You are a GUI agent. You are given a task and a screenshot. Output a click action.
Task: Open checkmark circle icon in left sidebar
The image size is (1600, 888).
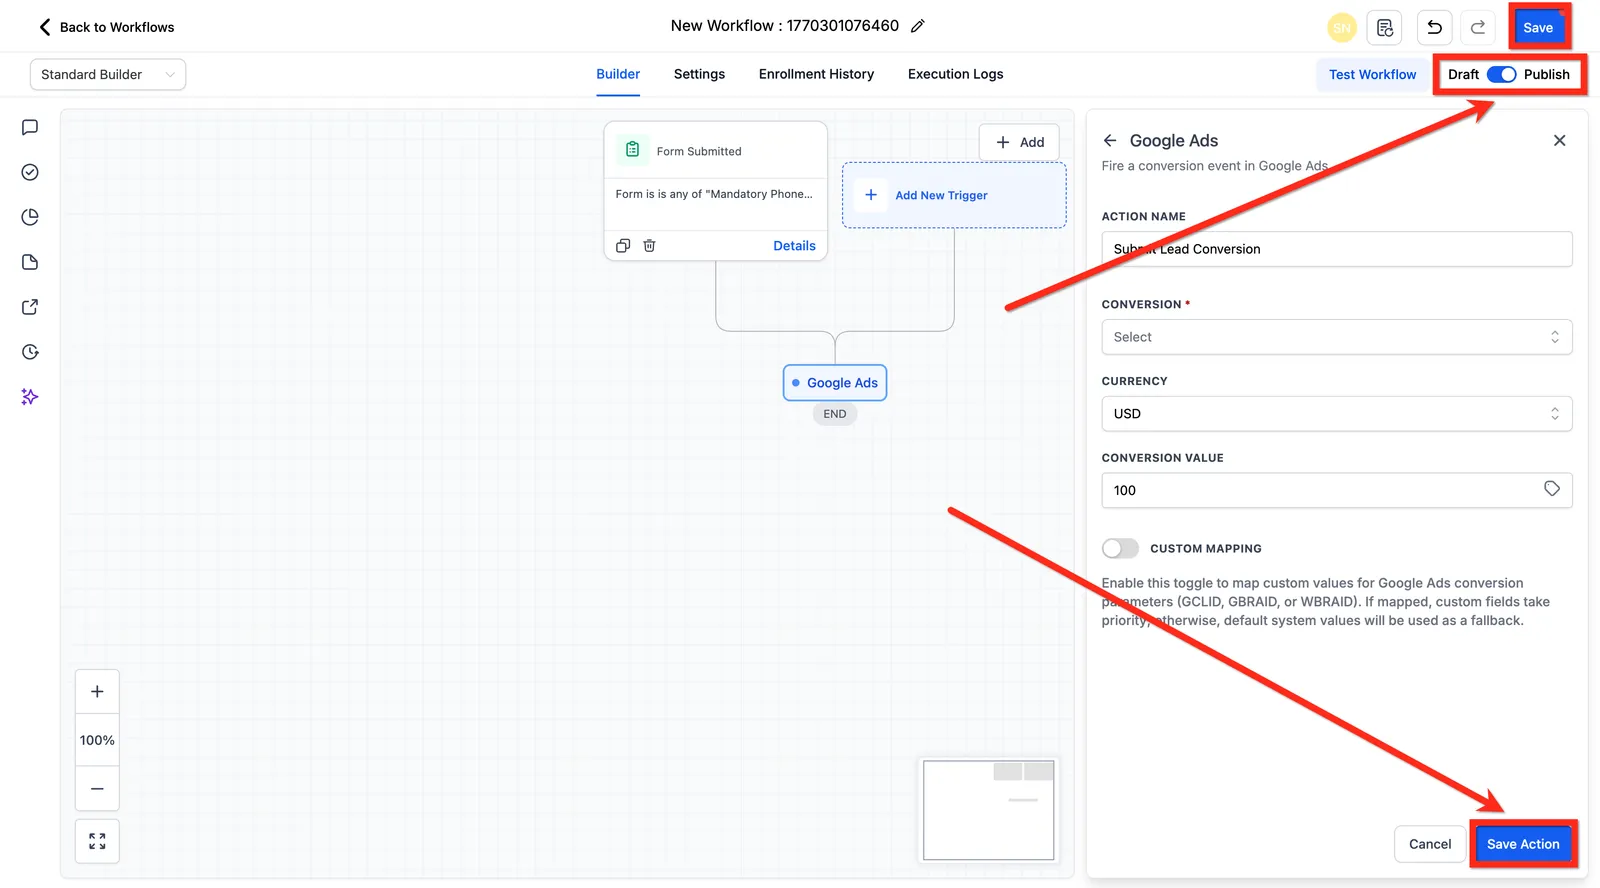click(x=30, y=172)
